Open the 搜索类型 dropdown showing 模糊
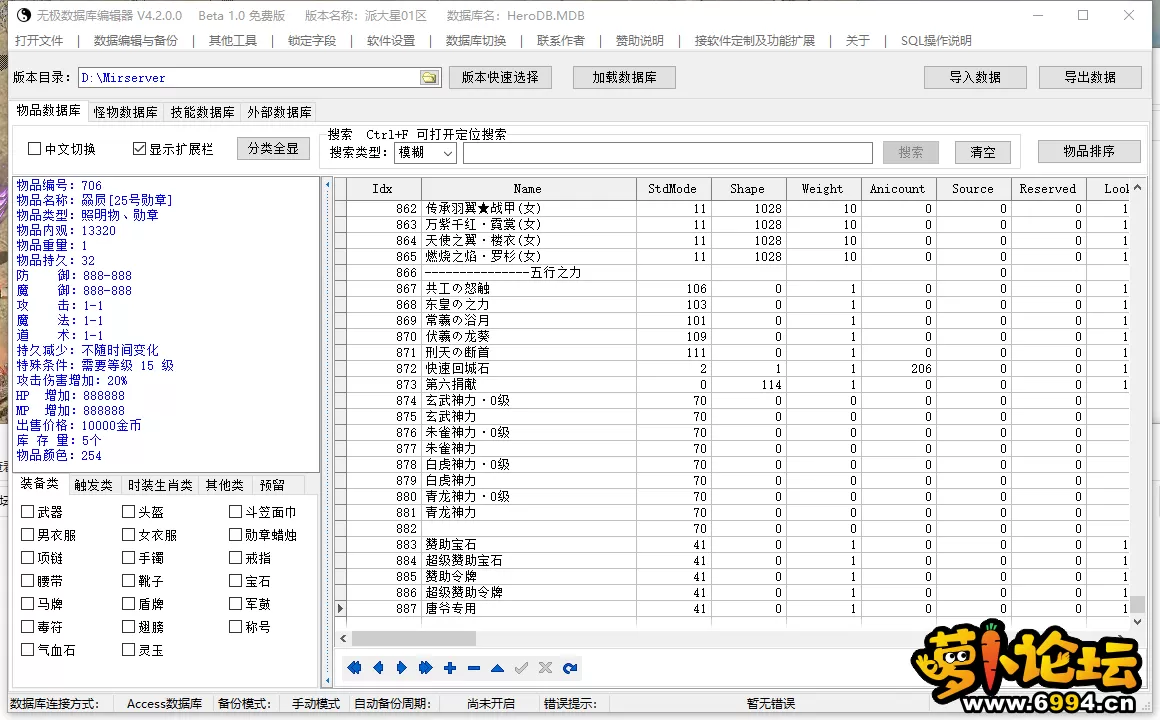 425,152
